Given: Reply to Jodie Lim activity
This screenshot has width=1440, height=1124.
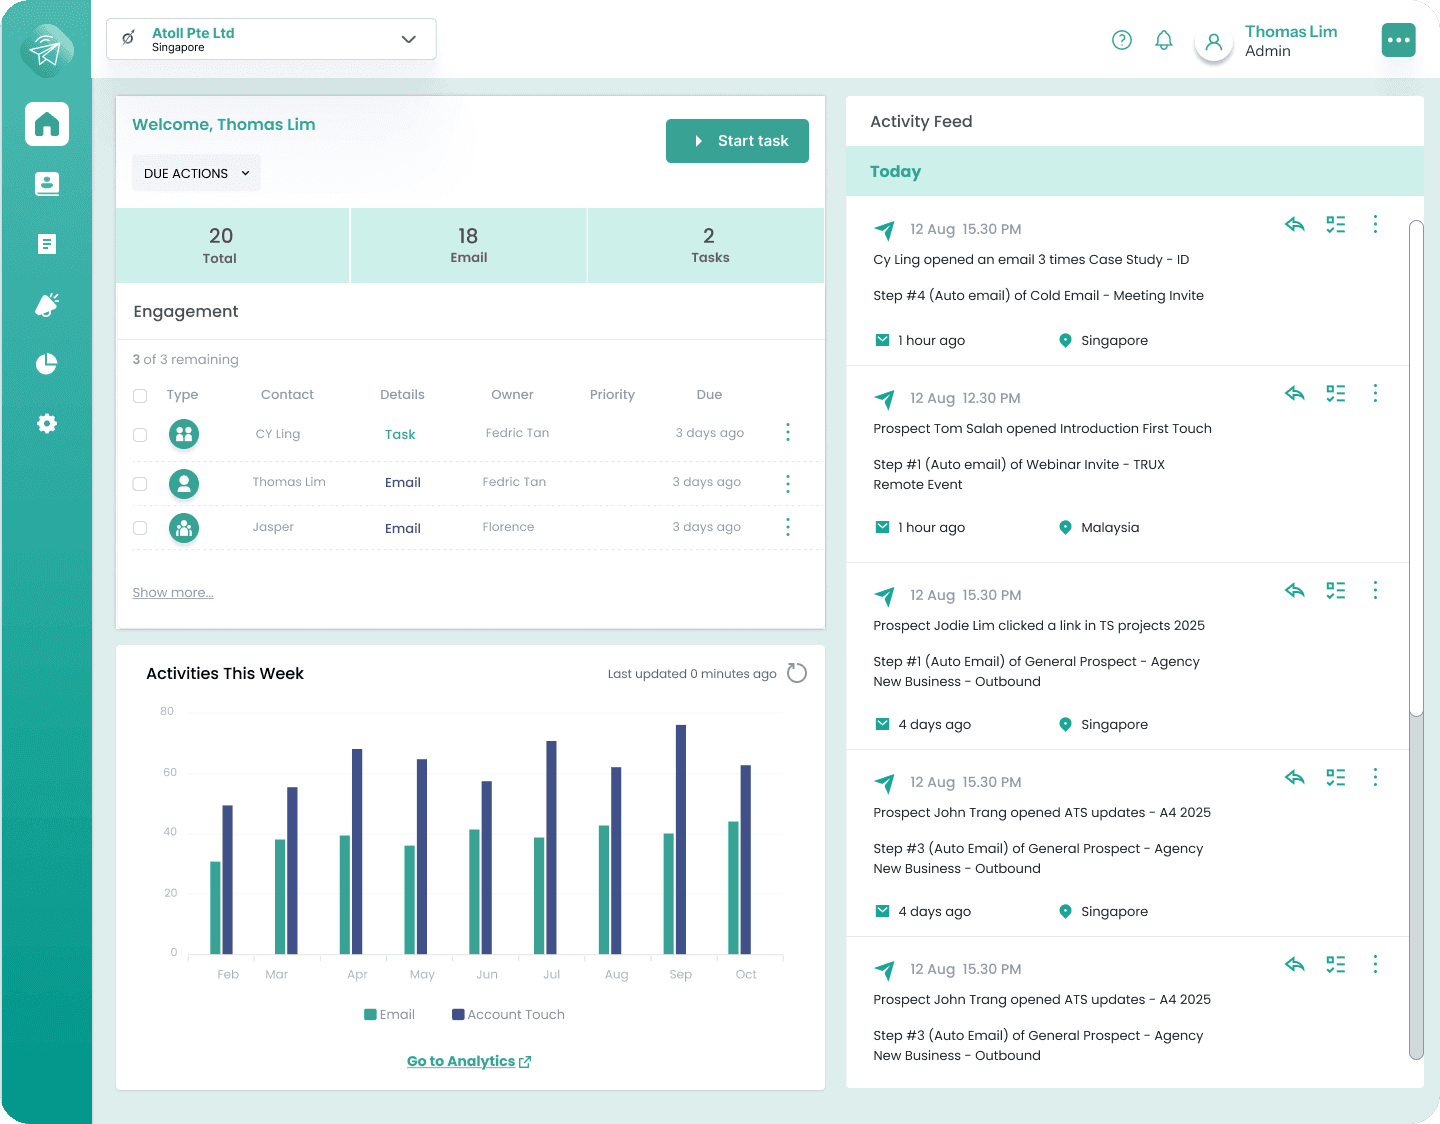Looking at the screenshot, I should point(1295,590).
